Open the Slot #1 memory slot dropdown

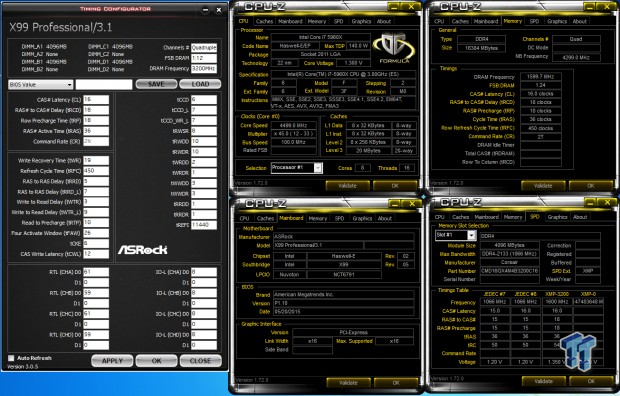[x=455, y=235]
